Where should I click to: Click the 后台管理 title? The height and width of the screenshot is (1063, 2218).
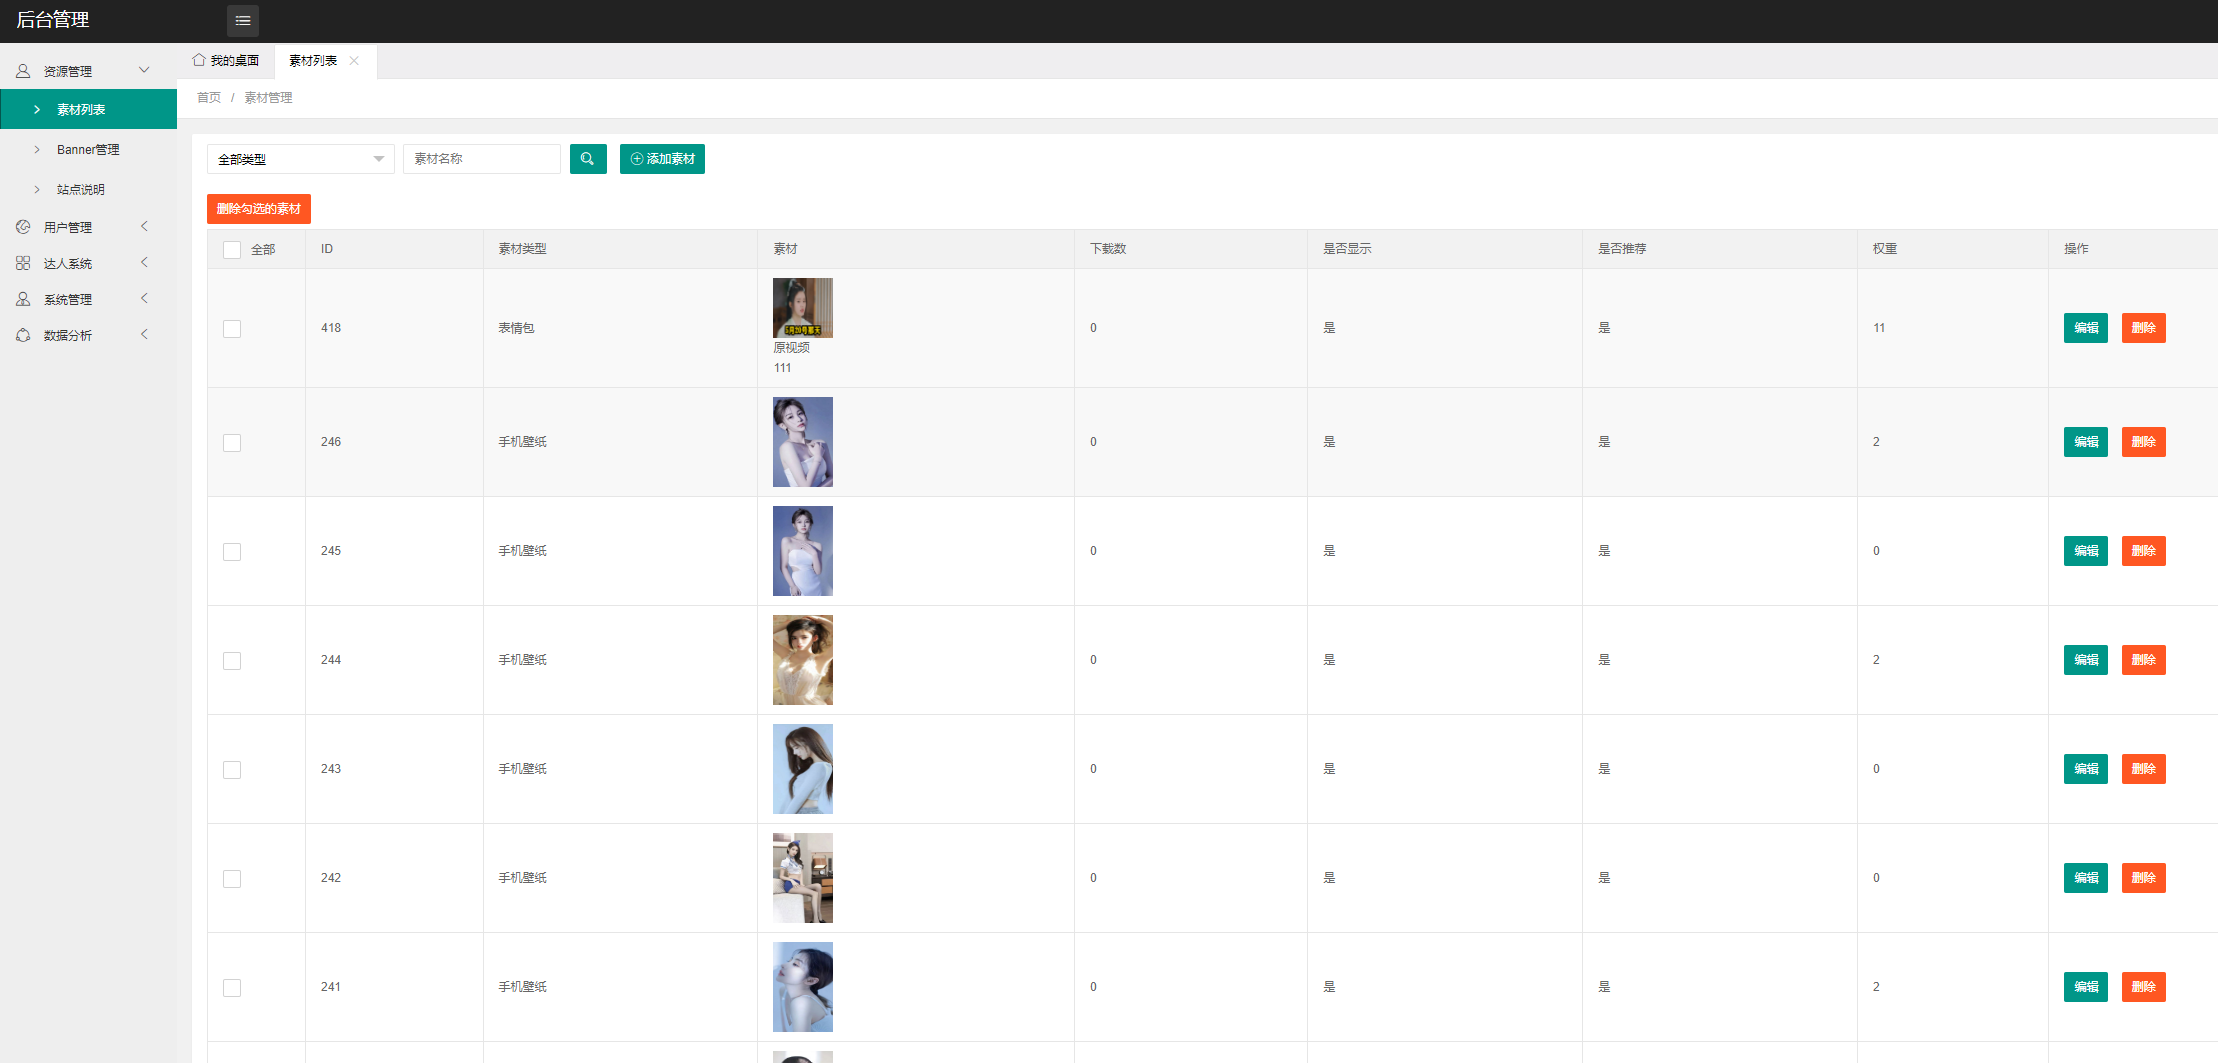tap(53, 20)
